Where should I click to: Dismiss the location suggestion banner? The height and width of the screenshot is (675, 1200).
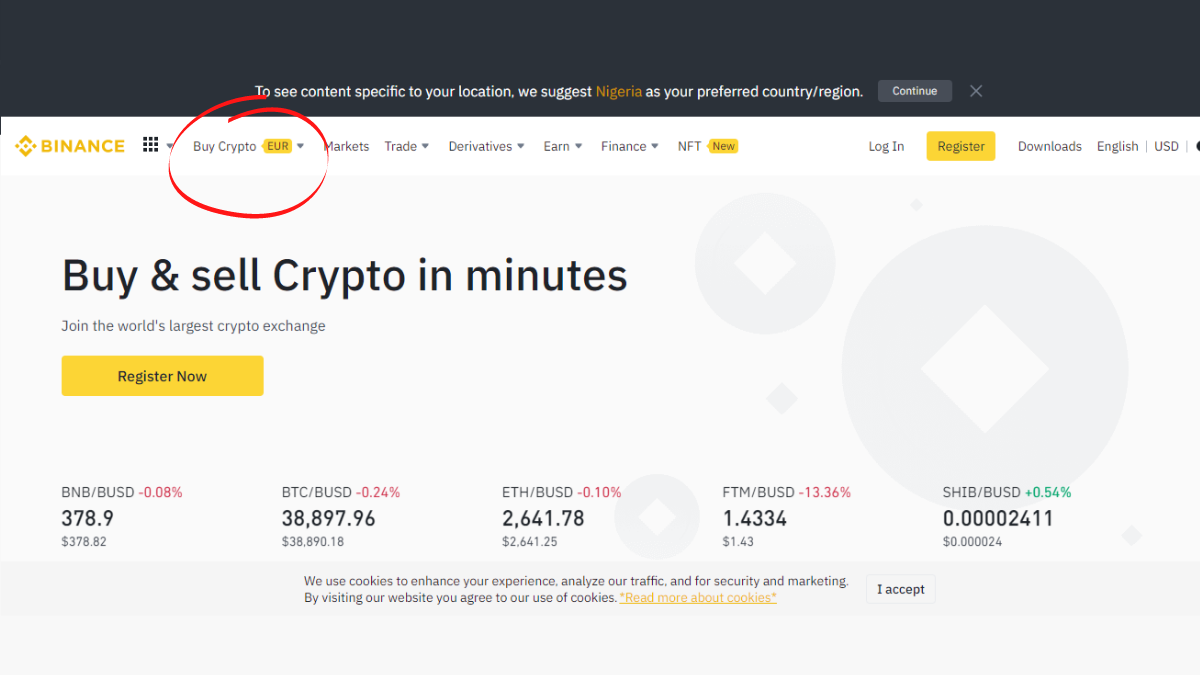pos(976,91)
